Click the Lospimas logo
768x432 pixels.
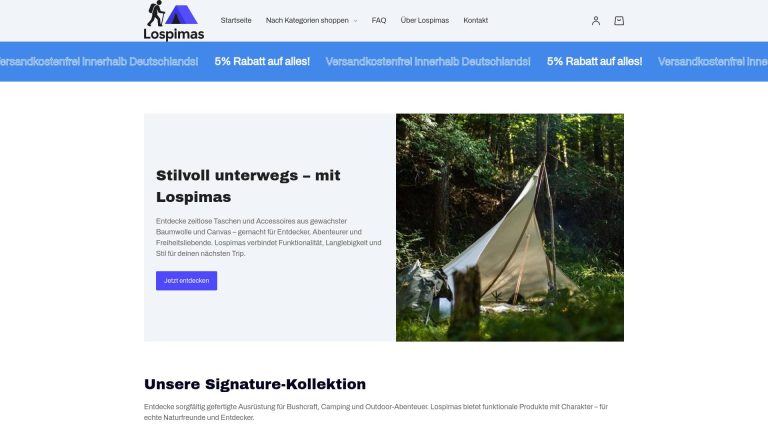click(174, 21)
